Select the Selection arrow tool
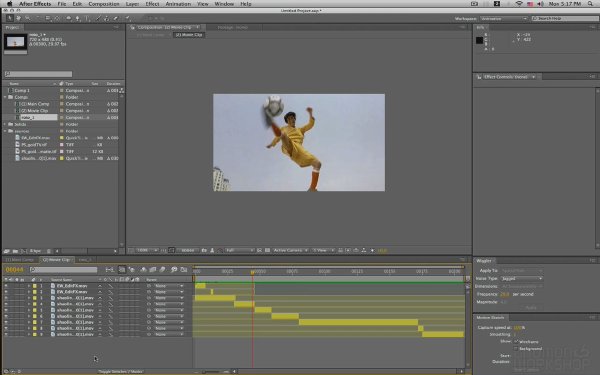This screenshot has height=375, width=600. tap(10, 18)
